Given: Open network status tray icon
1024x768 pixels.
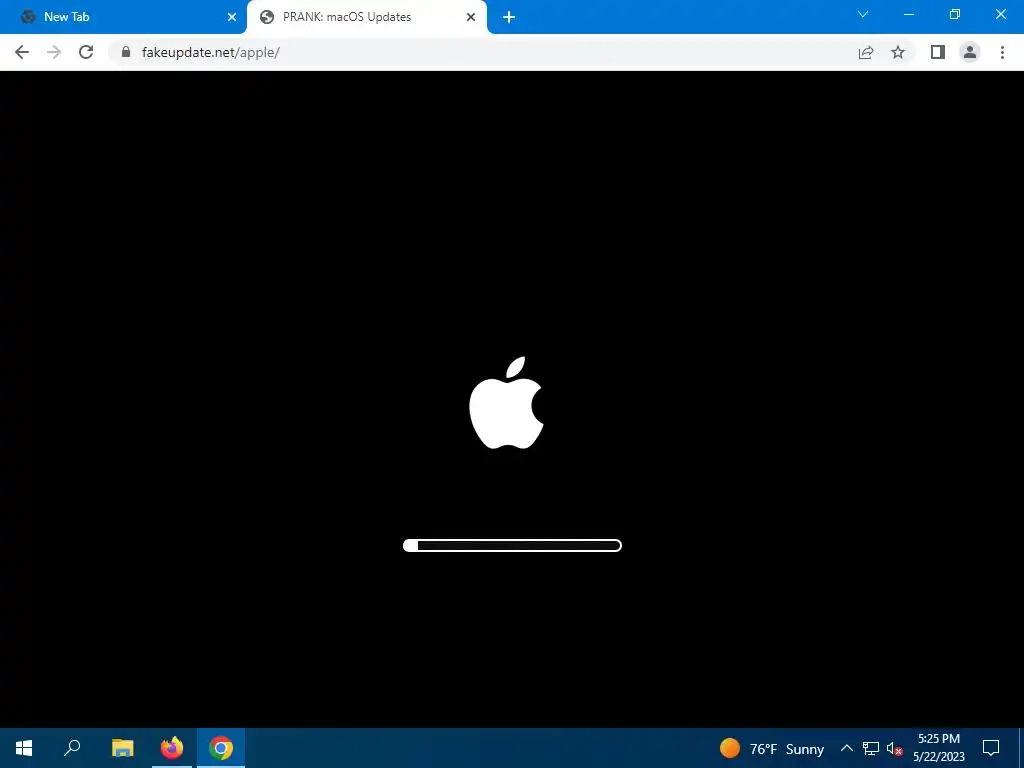Looking at the screenshot, I should click(871, 748).
